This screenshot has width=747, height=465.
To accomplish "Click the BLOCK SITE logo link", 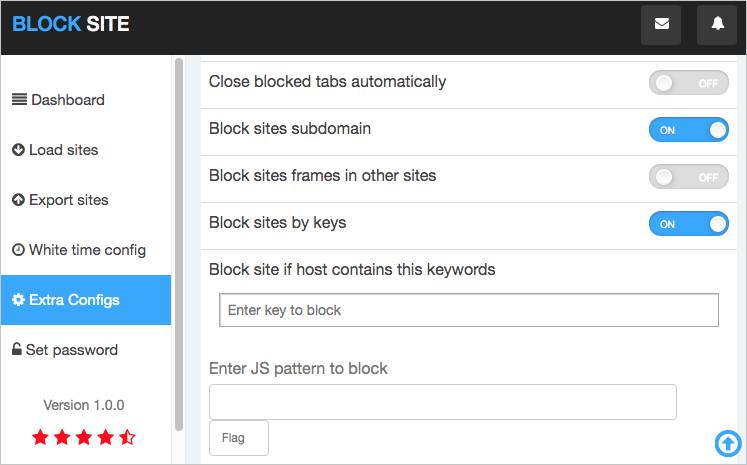I will [x=71, y=24].
